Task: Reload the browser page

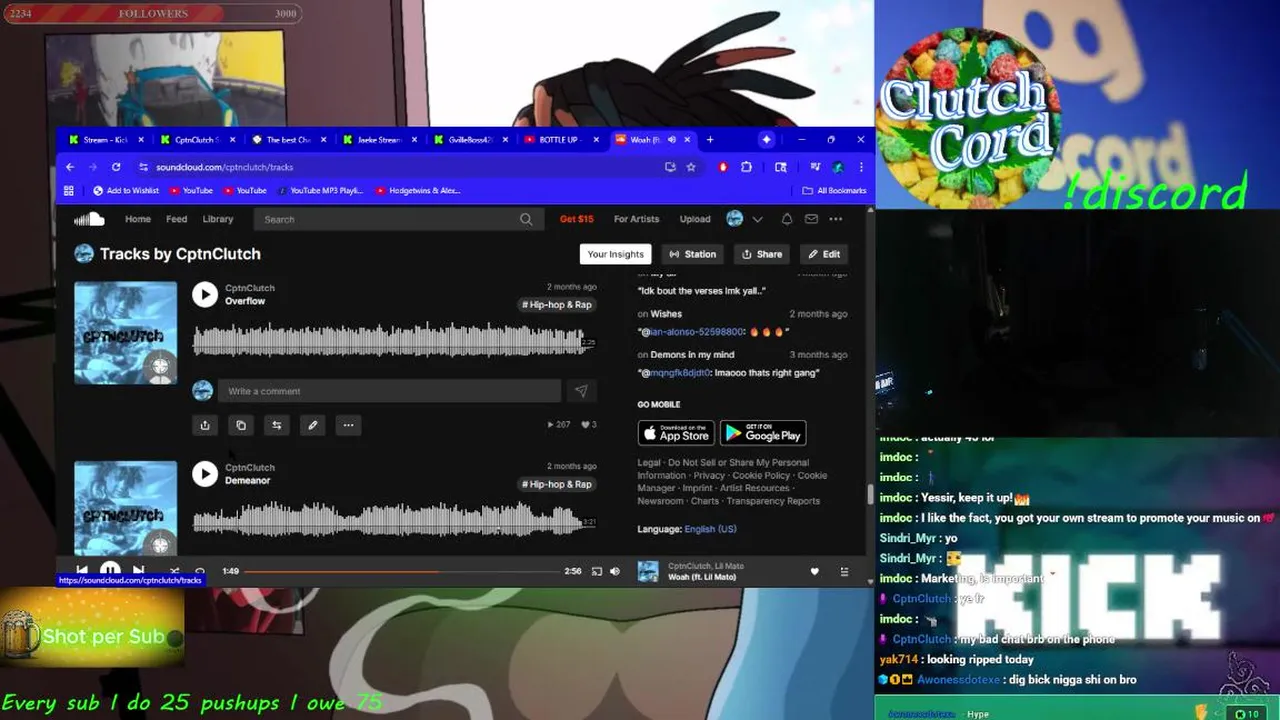Action: pos(116,167)
